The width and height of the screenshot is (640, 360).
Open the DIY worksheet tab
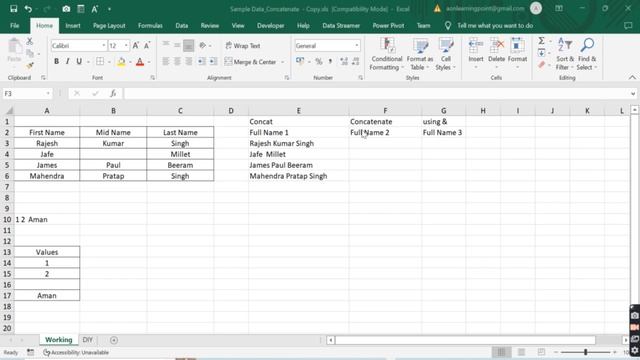coord(87,340)
